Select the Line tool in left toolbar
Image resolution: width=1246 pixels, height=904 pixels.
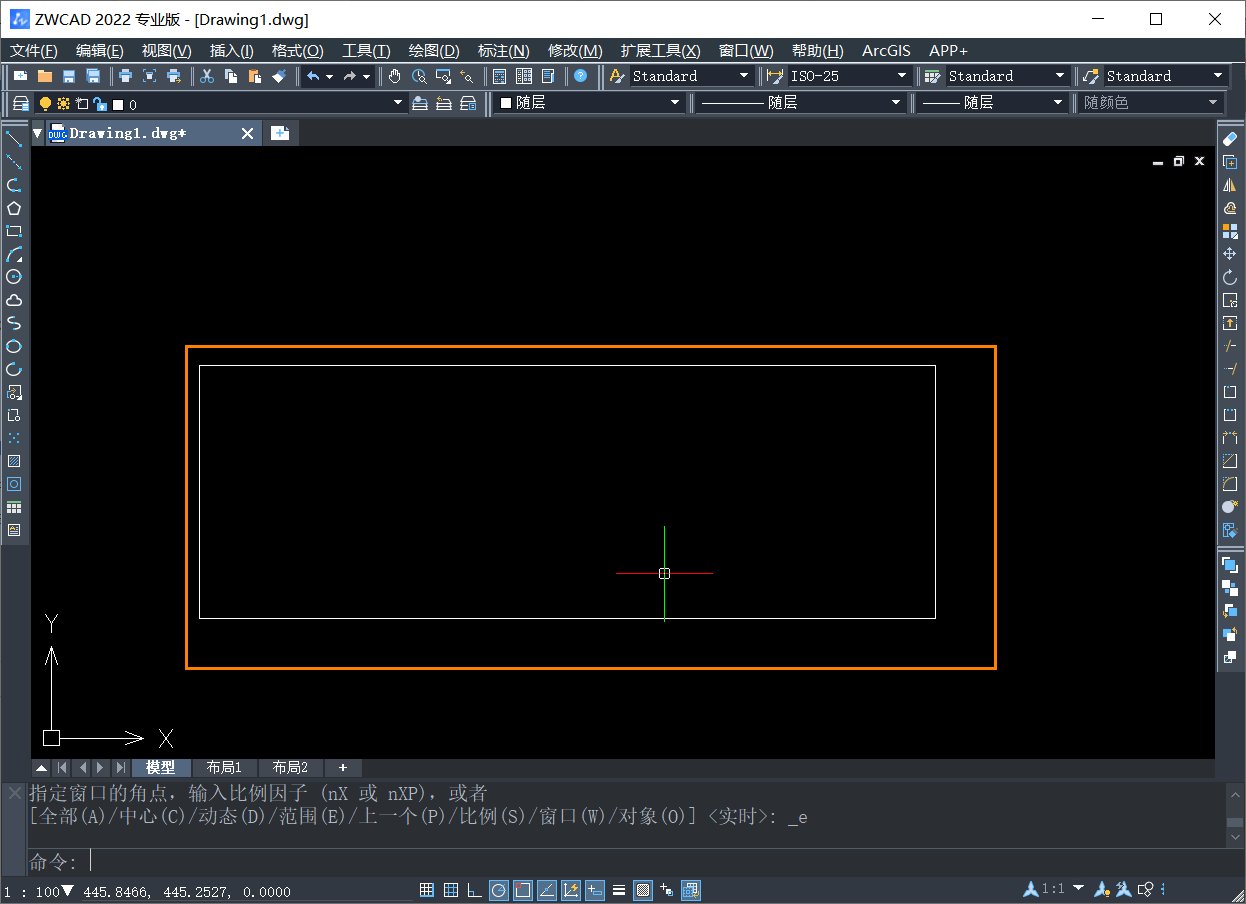[x=14, y=138]
